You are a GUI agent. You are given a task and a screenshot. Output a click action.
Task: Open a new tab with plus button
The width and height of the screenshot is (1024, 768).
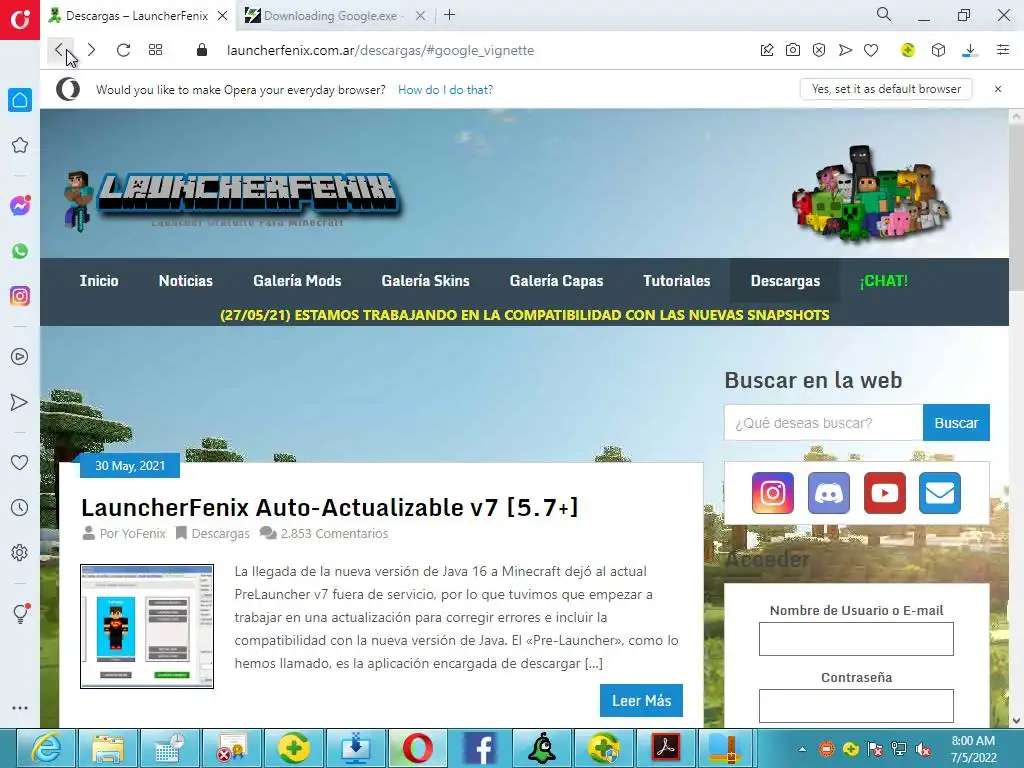click(449, 15)
